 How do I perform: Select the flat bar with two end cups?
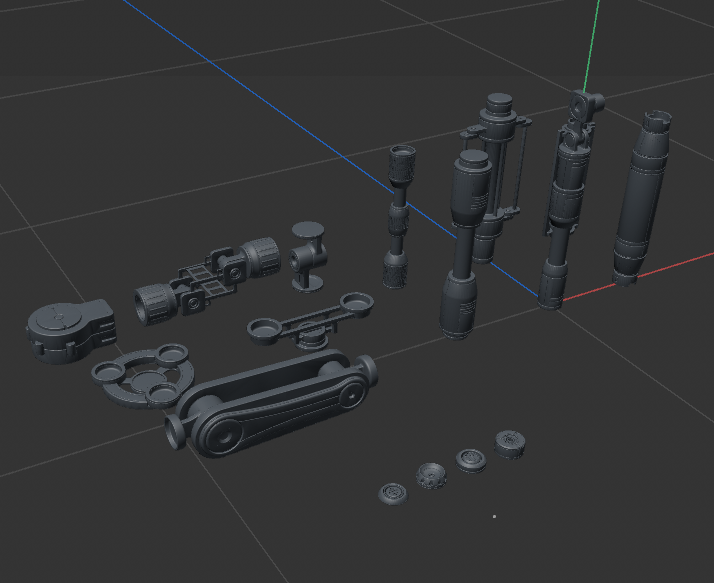[x=311, y=320]
